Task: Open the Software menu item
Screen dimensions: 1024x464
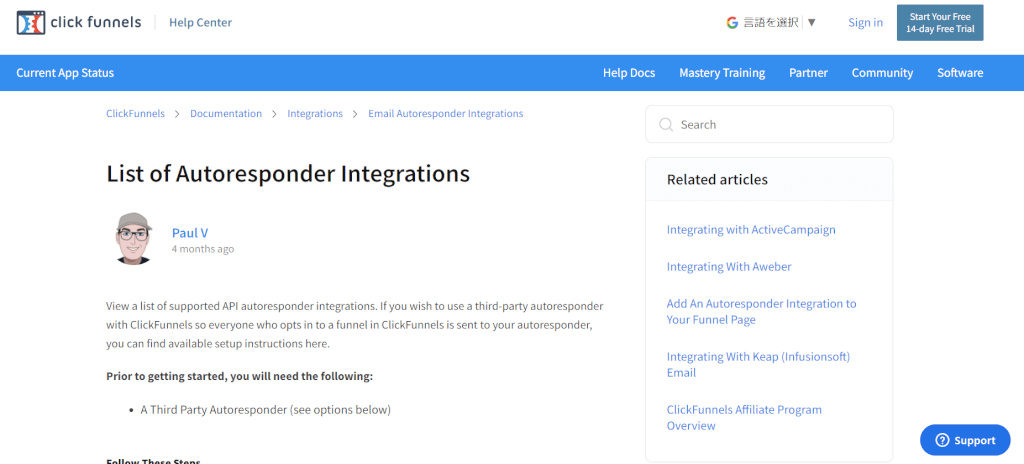Action: click(960, 73)
